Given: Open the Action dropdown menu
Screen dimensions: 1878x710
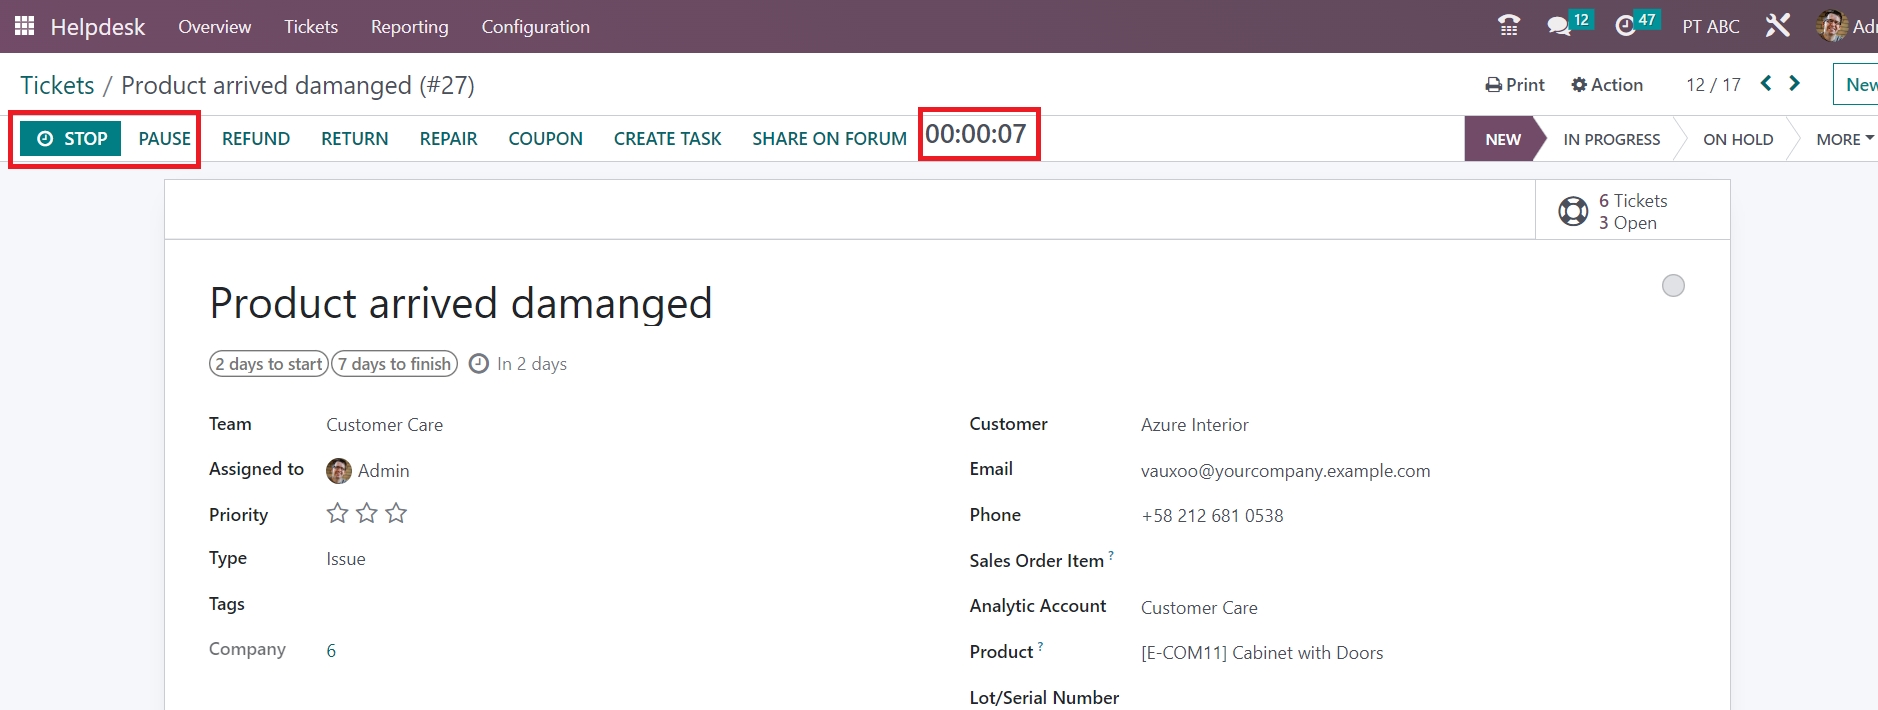Looking at the screenshot, I should 1607,85.
